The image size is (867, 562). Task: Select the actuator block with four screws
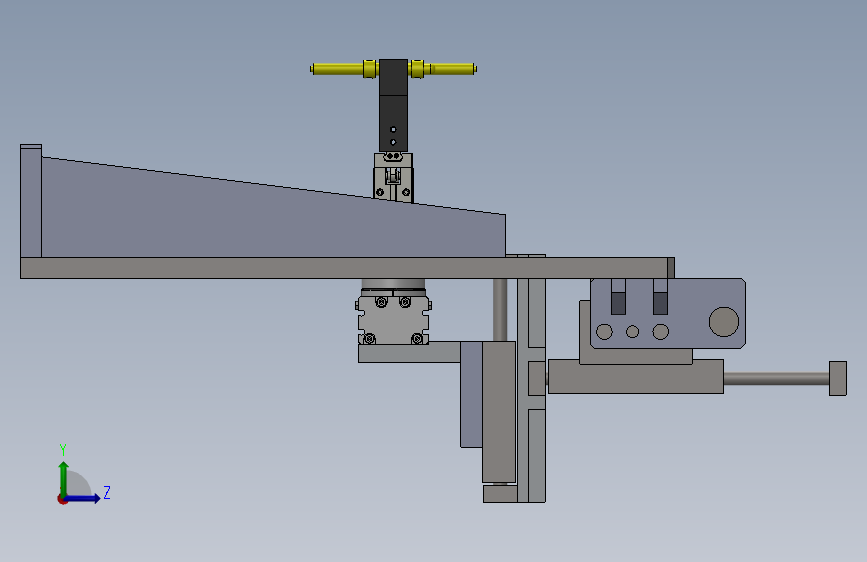[x=393, y=320]
